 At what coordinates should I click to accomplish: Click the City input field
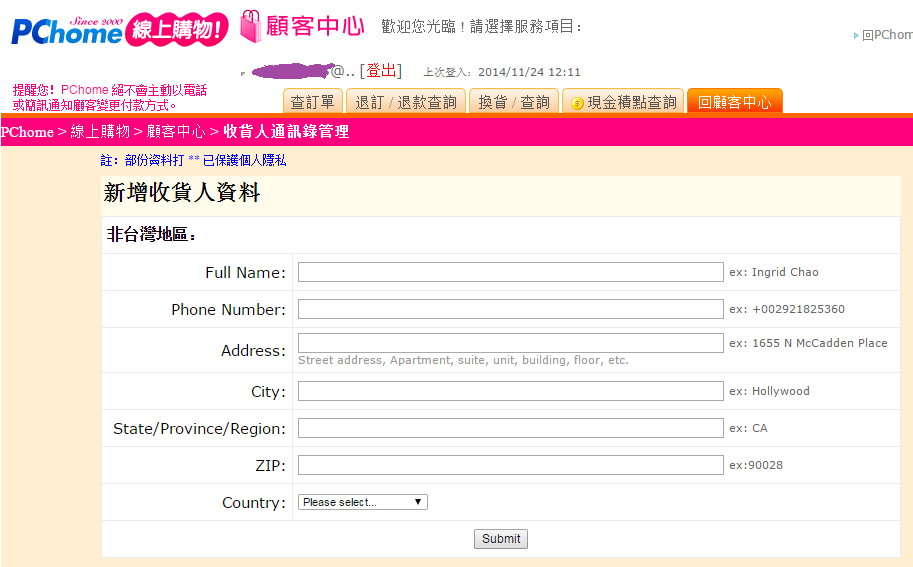pyautogui.click(x=510, y=391)
